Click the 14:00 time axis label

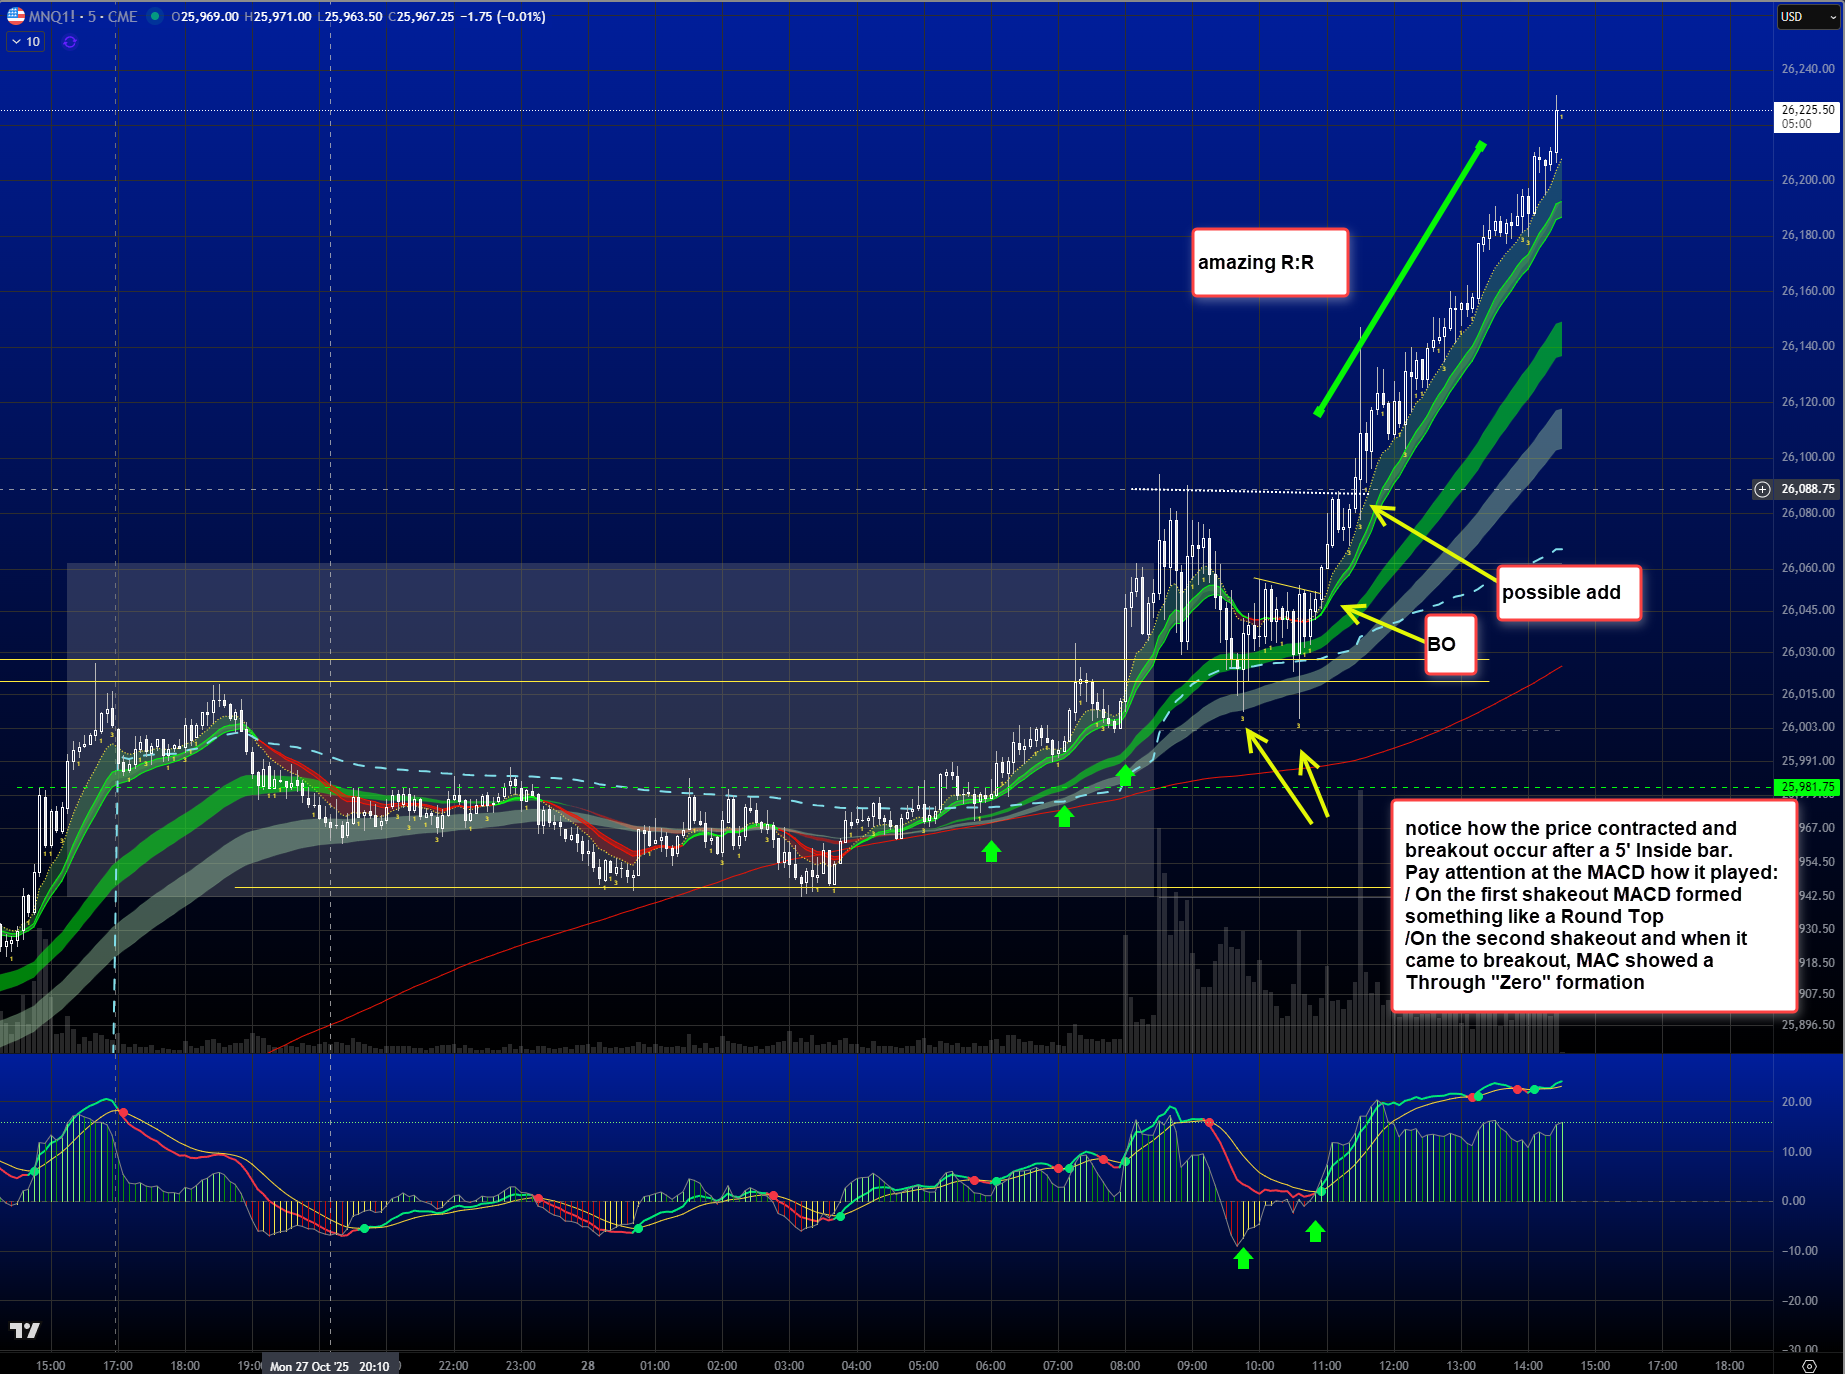coord(1528,1366)
